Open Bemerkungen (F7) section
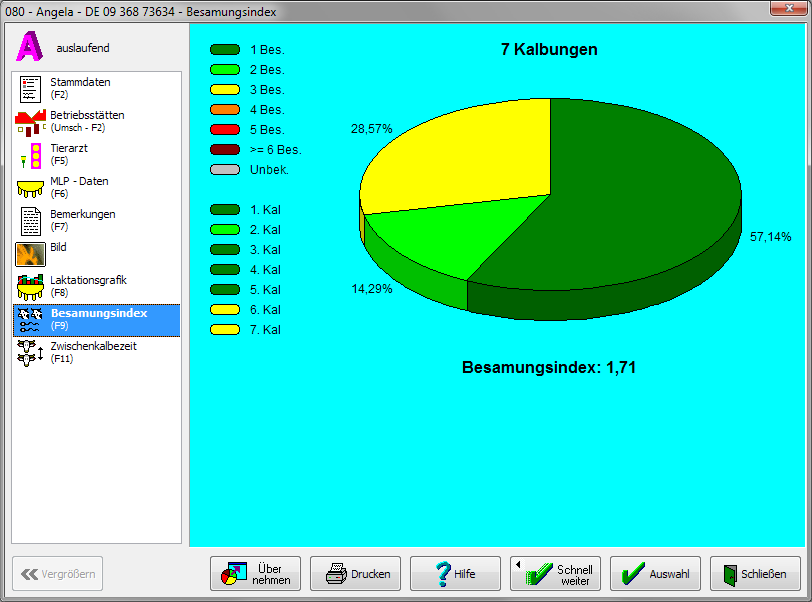This screenshot has width=812, height=602. pos(97,221)
